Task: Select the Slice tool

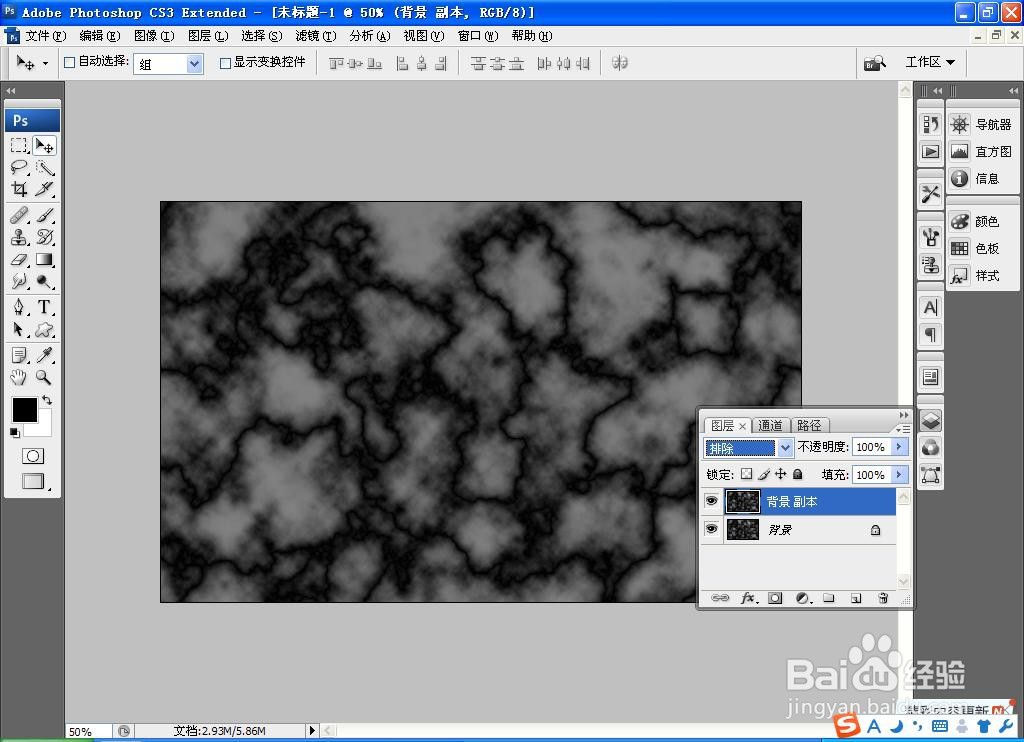Action: (44, 189)
